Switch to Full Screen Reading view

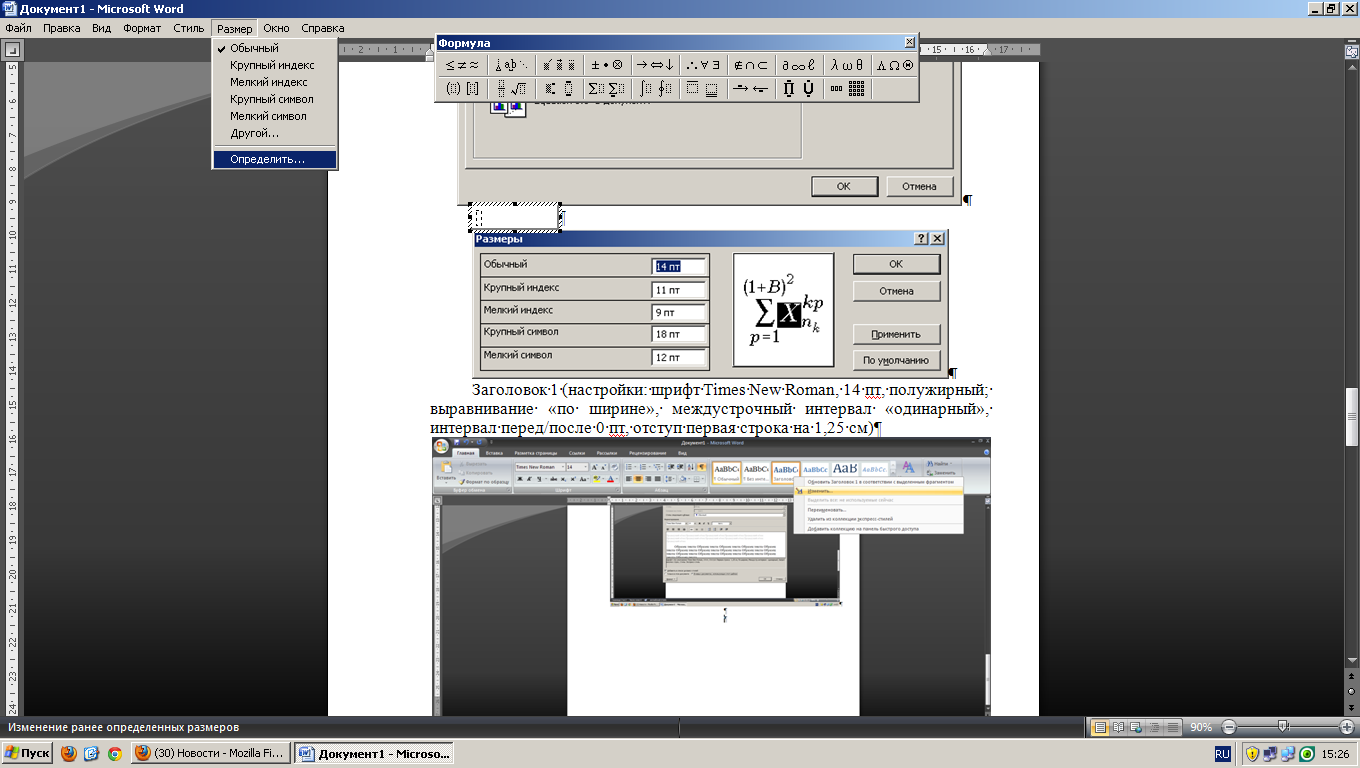coord(1119,727)
